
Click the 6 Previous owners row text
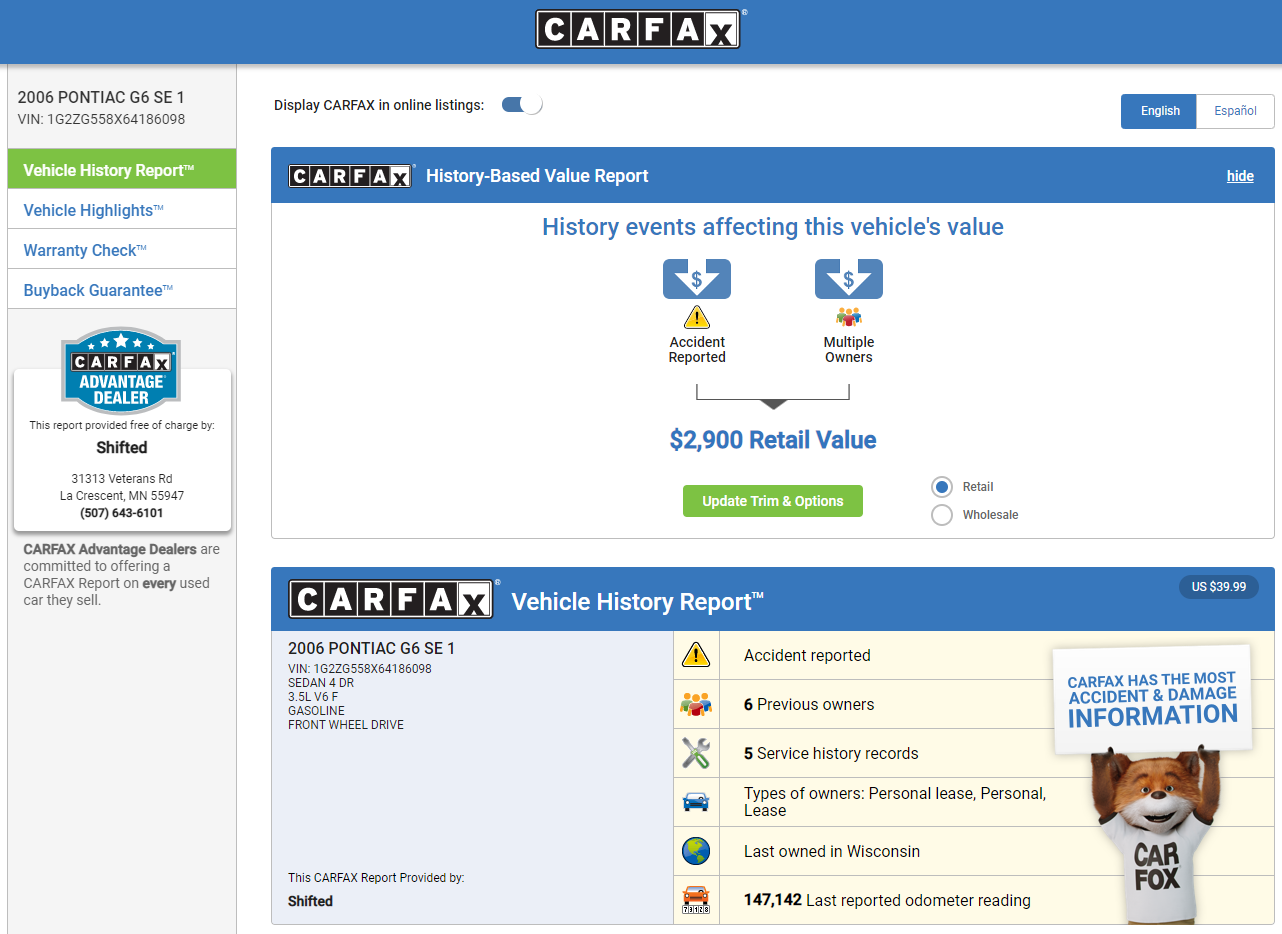809,704
